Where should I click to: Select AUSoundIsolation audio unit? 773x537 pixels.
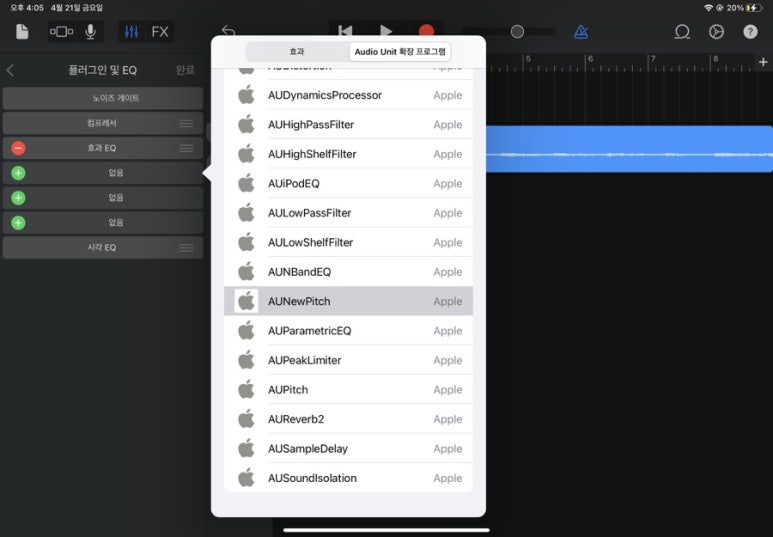(x=349, y=478)
